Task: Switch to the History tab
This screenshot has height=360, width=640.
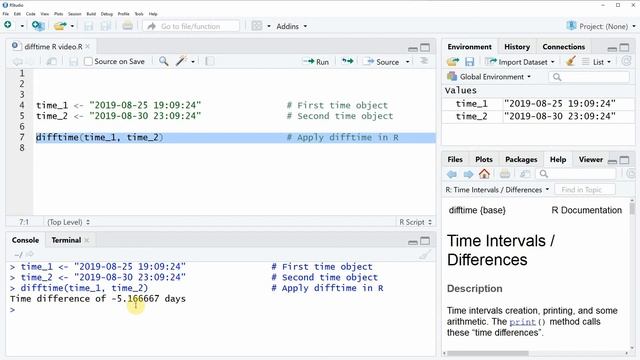Action: coord(517,47)
